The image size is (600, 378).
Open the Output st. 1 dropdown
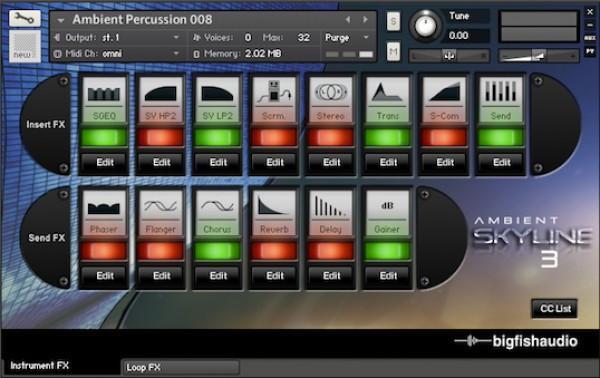pos(176,37)
